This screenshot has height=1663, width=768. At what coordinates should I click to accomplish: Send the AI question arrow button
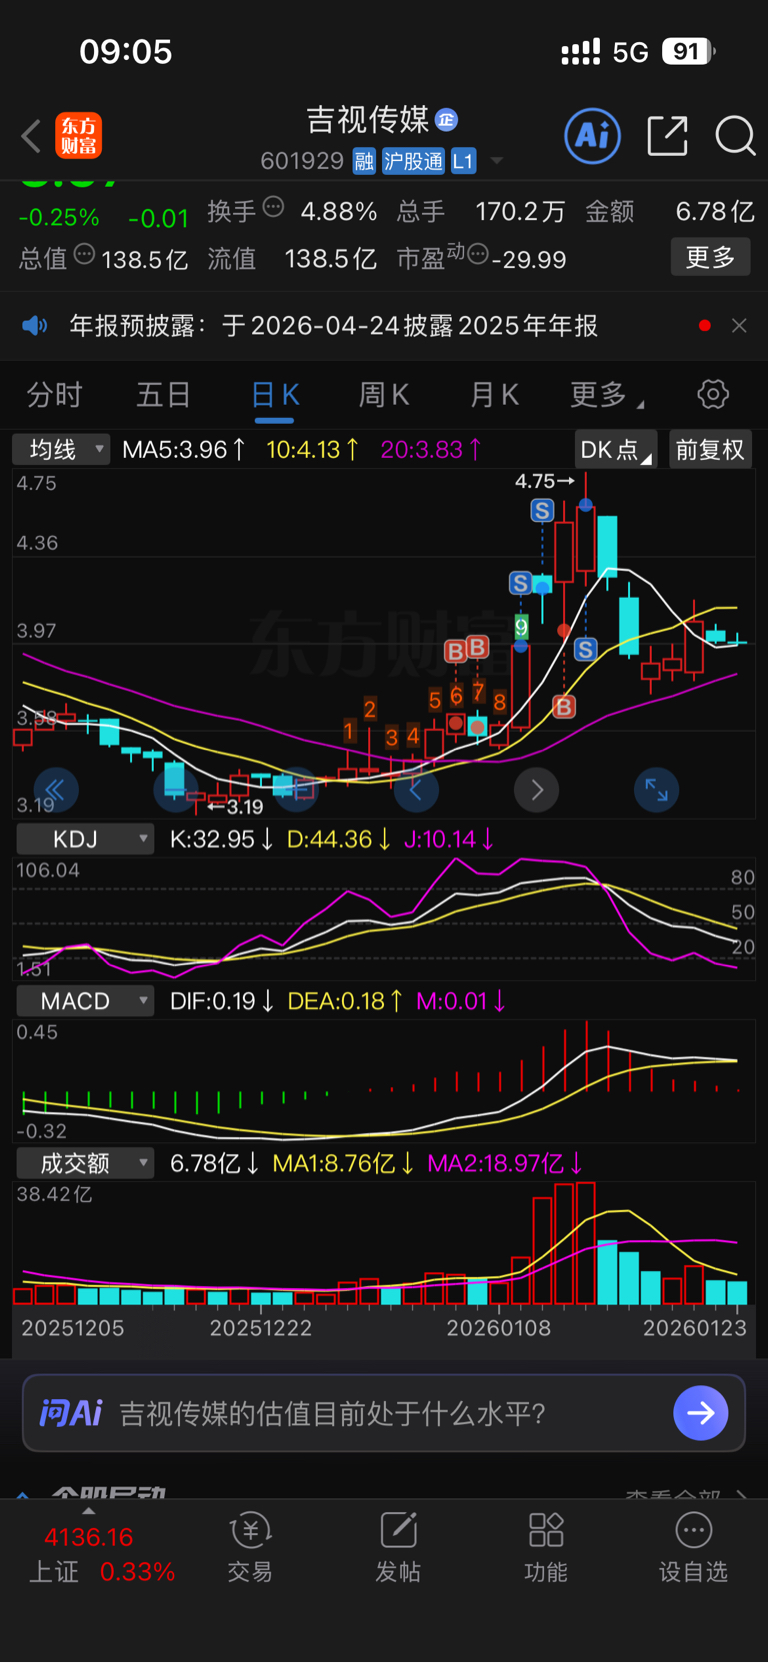tap(701, 1413)
